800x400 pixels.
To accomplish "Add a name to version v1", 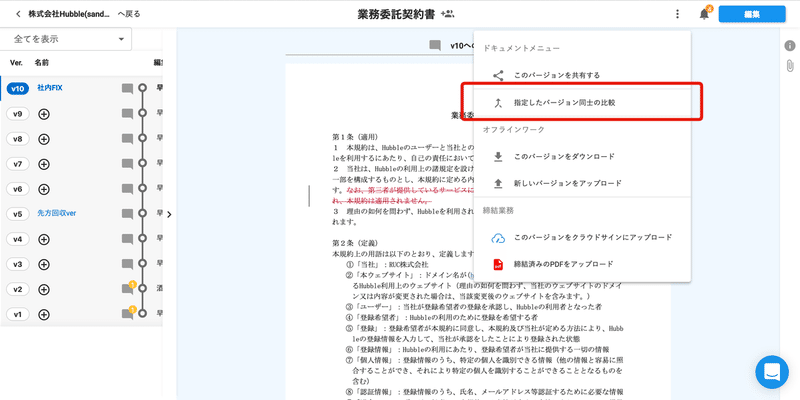I will pos(44,314).
